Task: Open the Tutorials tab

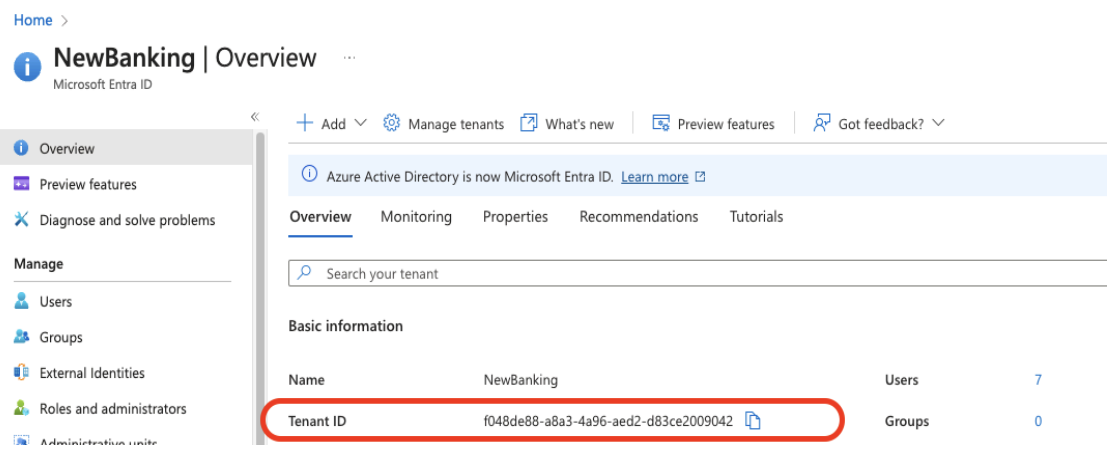Action: pos(756,217)
